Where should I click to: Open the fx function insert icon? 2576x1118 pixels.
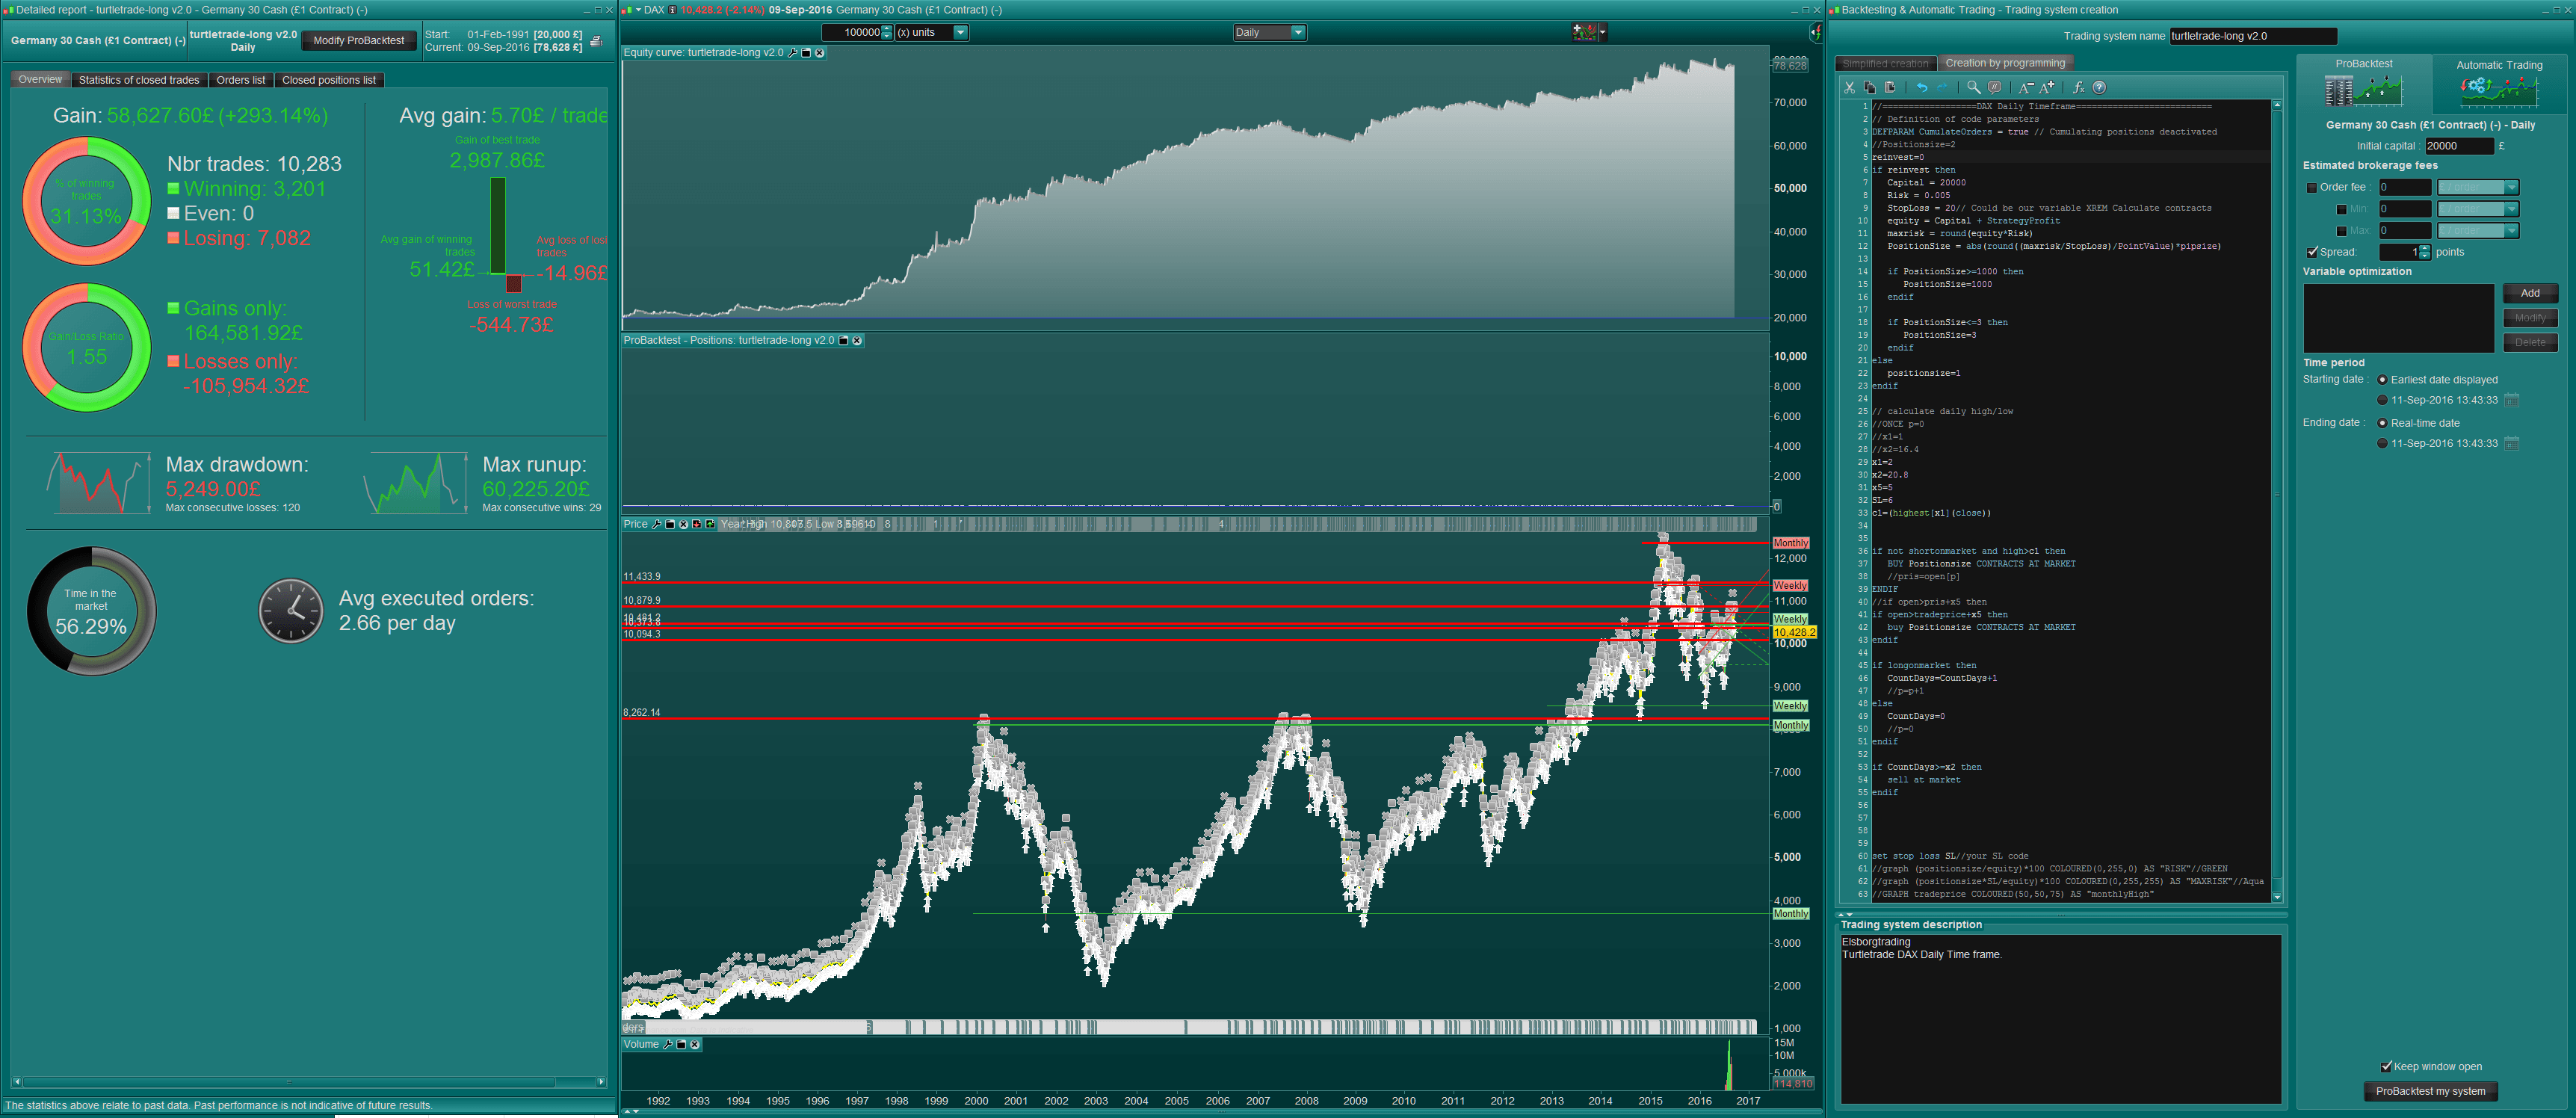2078,88
